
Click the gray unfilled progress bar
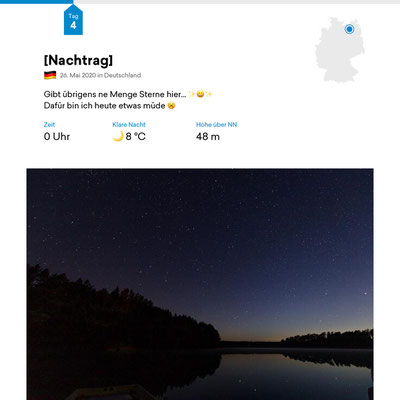point(237,2)
